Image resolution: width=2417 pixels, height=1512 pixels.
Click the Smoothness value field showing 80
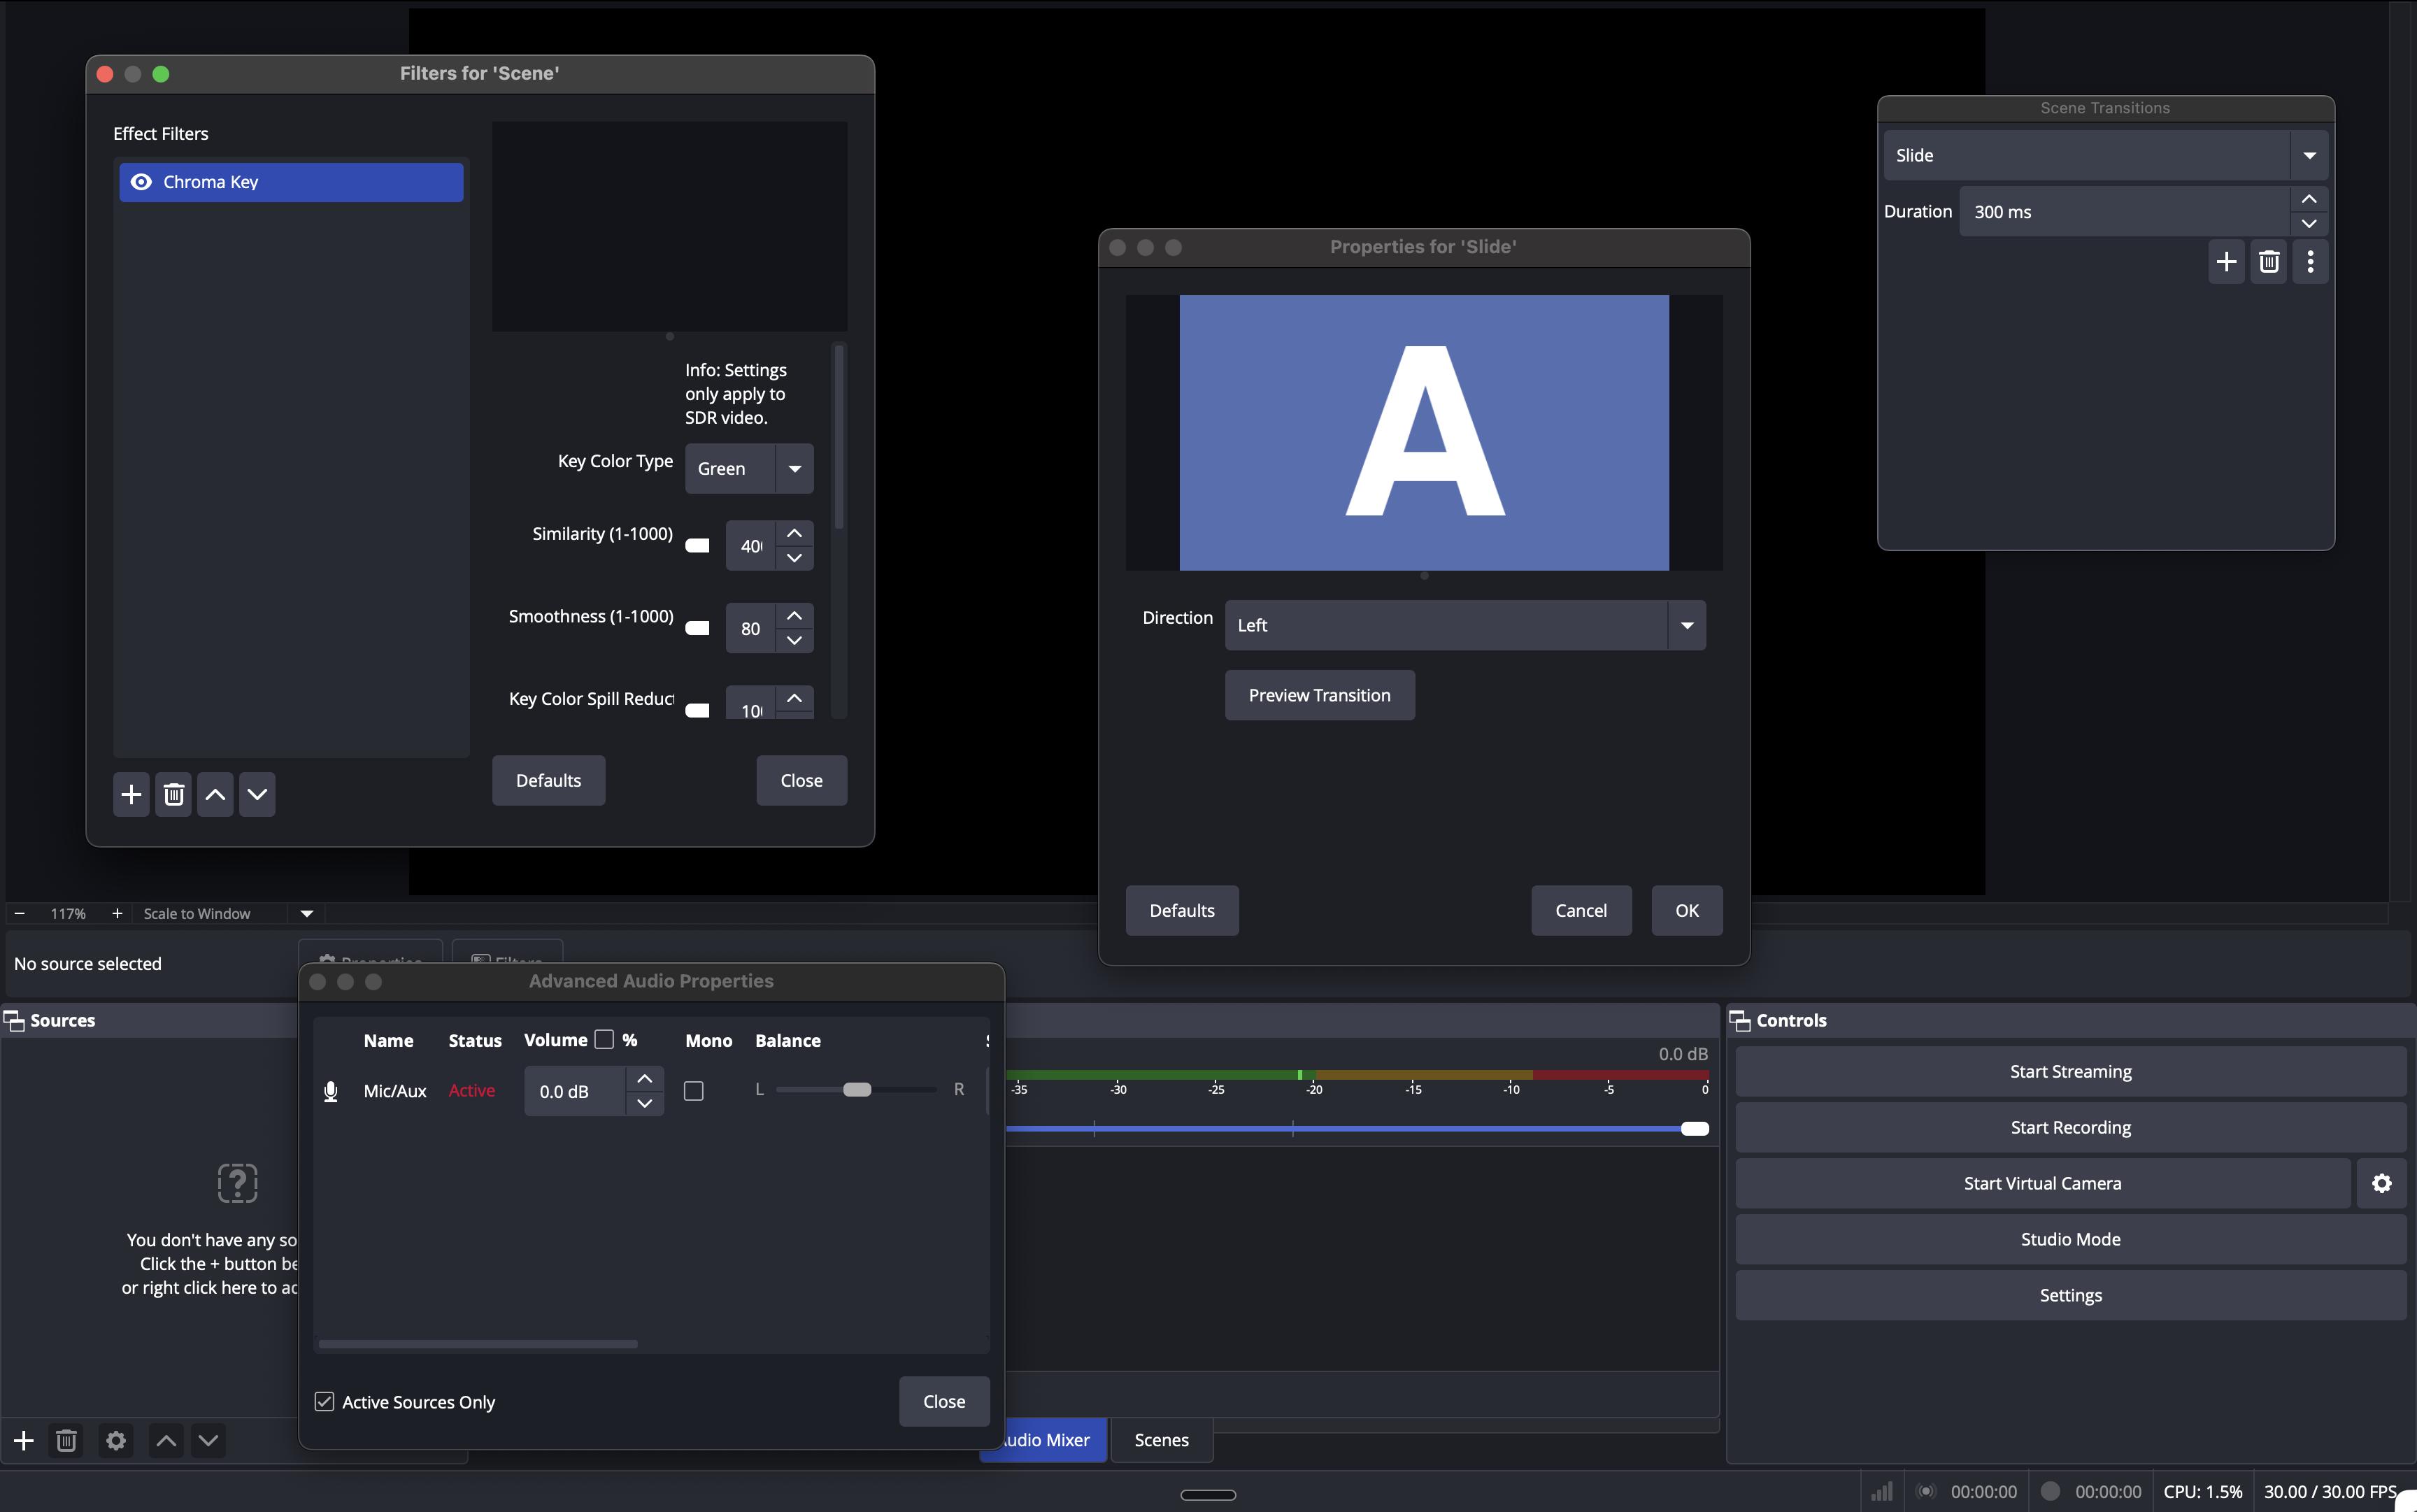[x=751, y=628]
